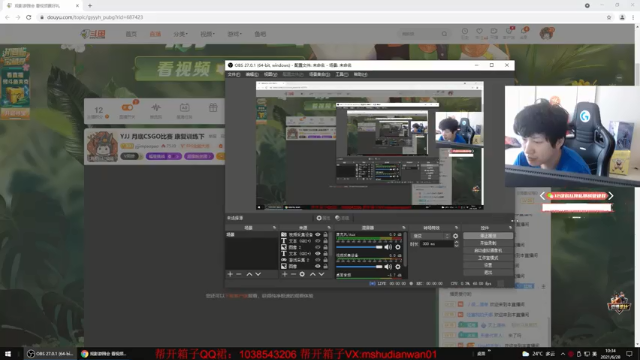Click 开始录制 in OBS Controls
The width and height of the screenshot is (640, 360).
488,243
